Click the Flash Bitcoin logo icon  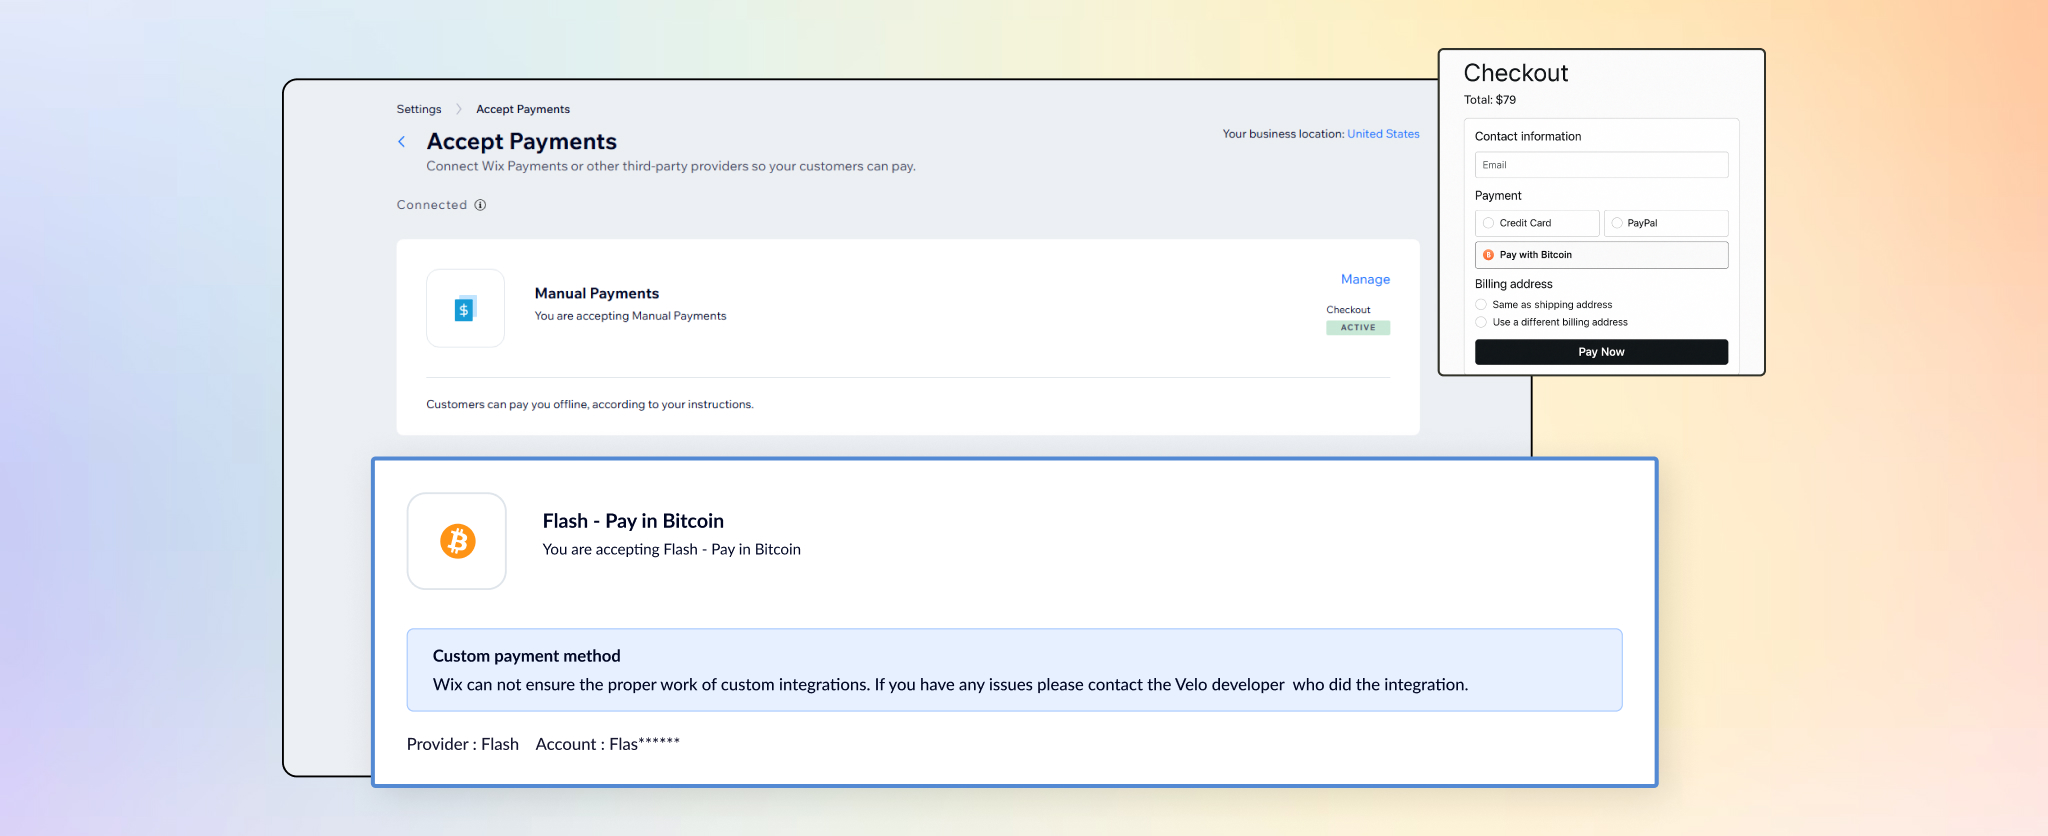point(457,541)
